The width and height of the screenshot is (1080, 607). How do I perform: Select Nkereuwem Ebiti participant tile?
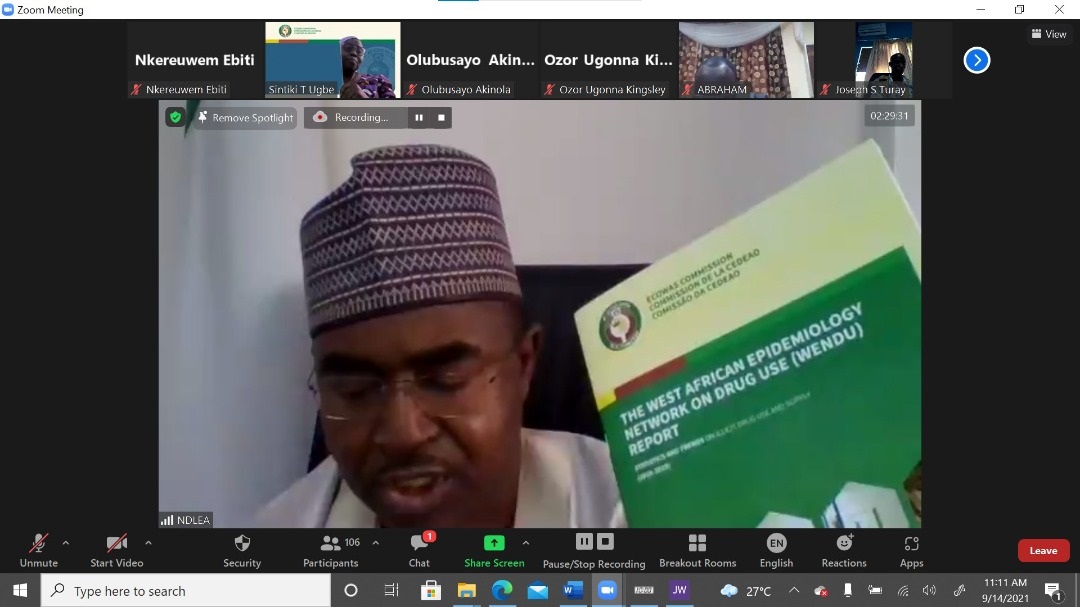(x=195, y=60)
